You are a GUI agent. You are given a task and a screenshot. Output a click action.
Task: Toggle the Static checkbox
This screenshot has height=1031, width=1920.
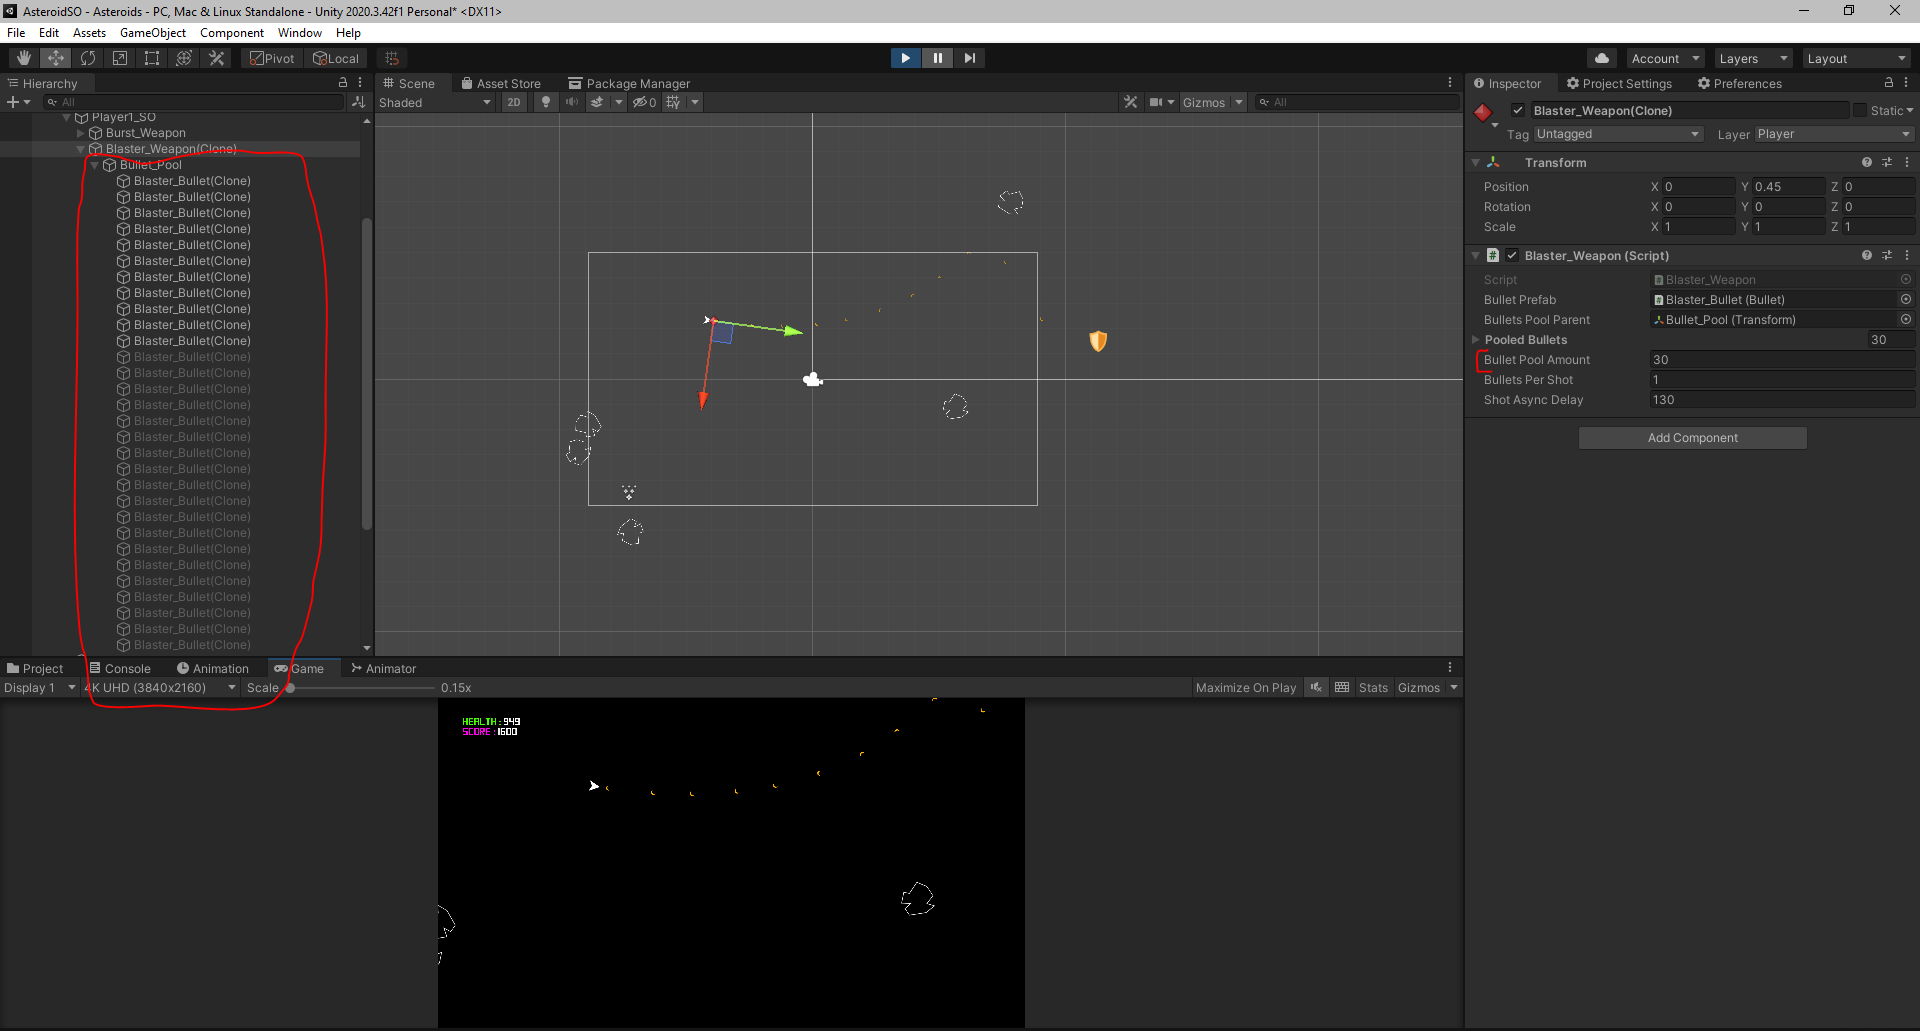[1860, 110]
